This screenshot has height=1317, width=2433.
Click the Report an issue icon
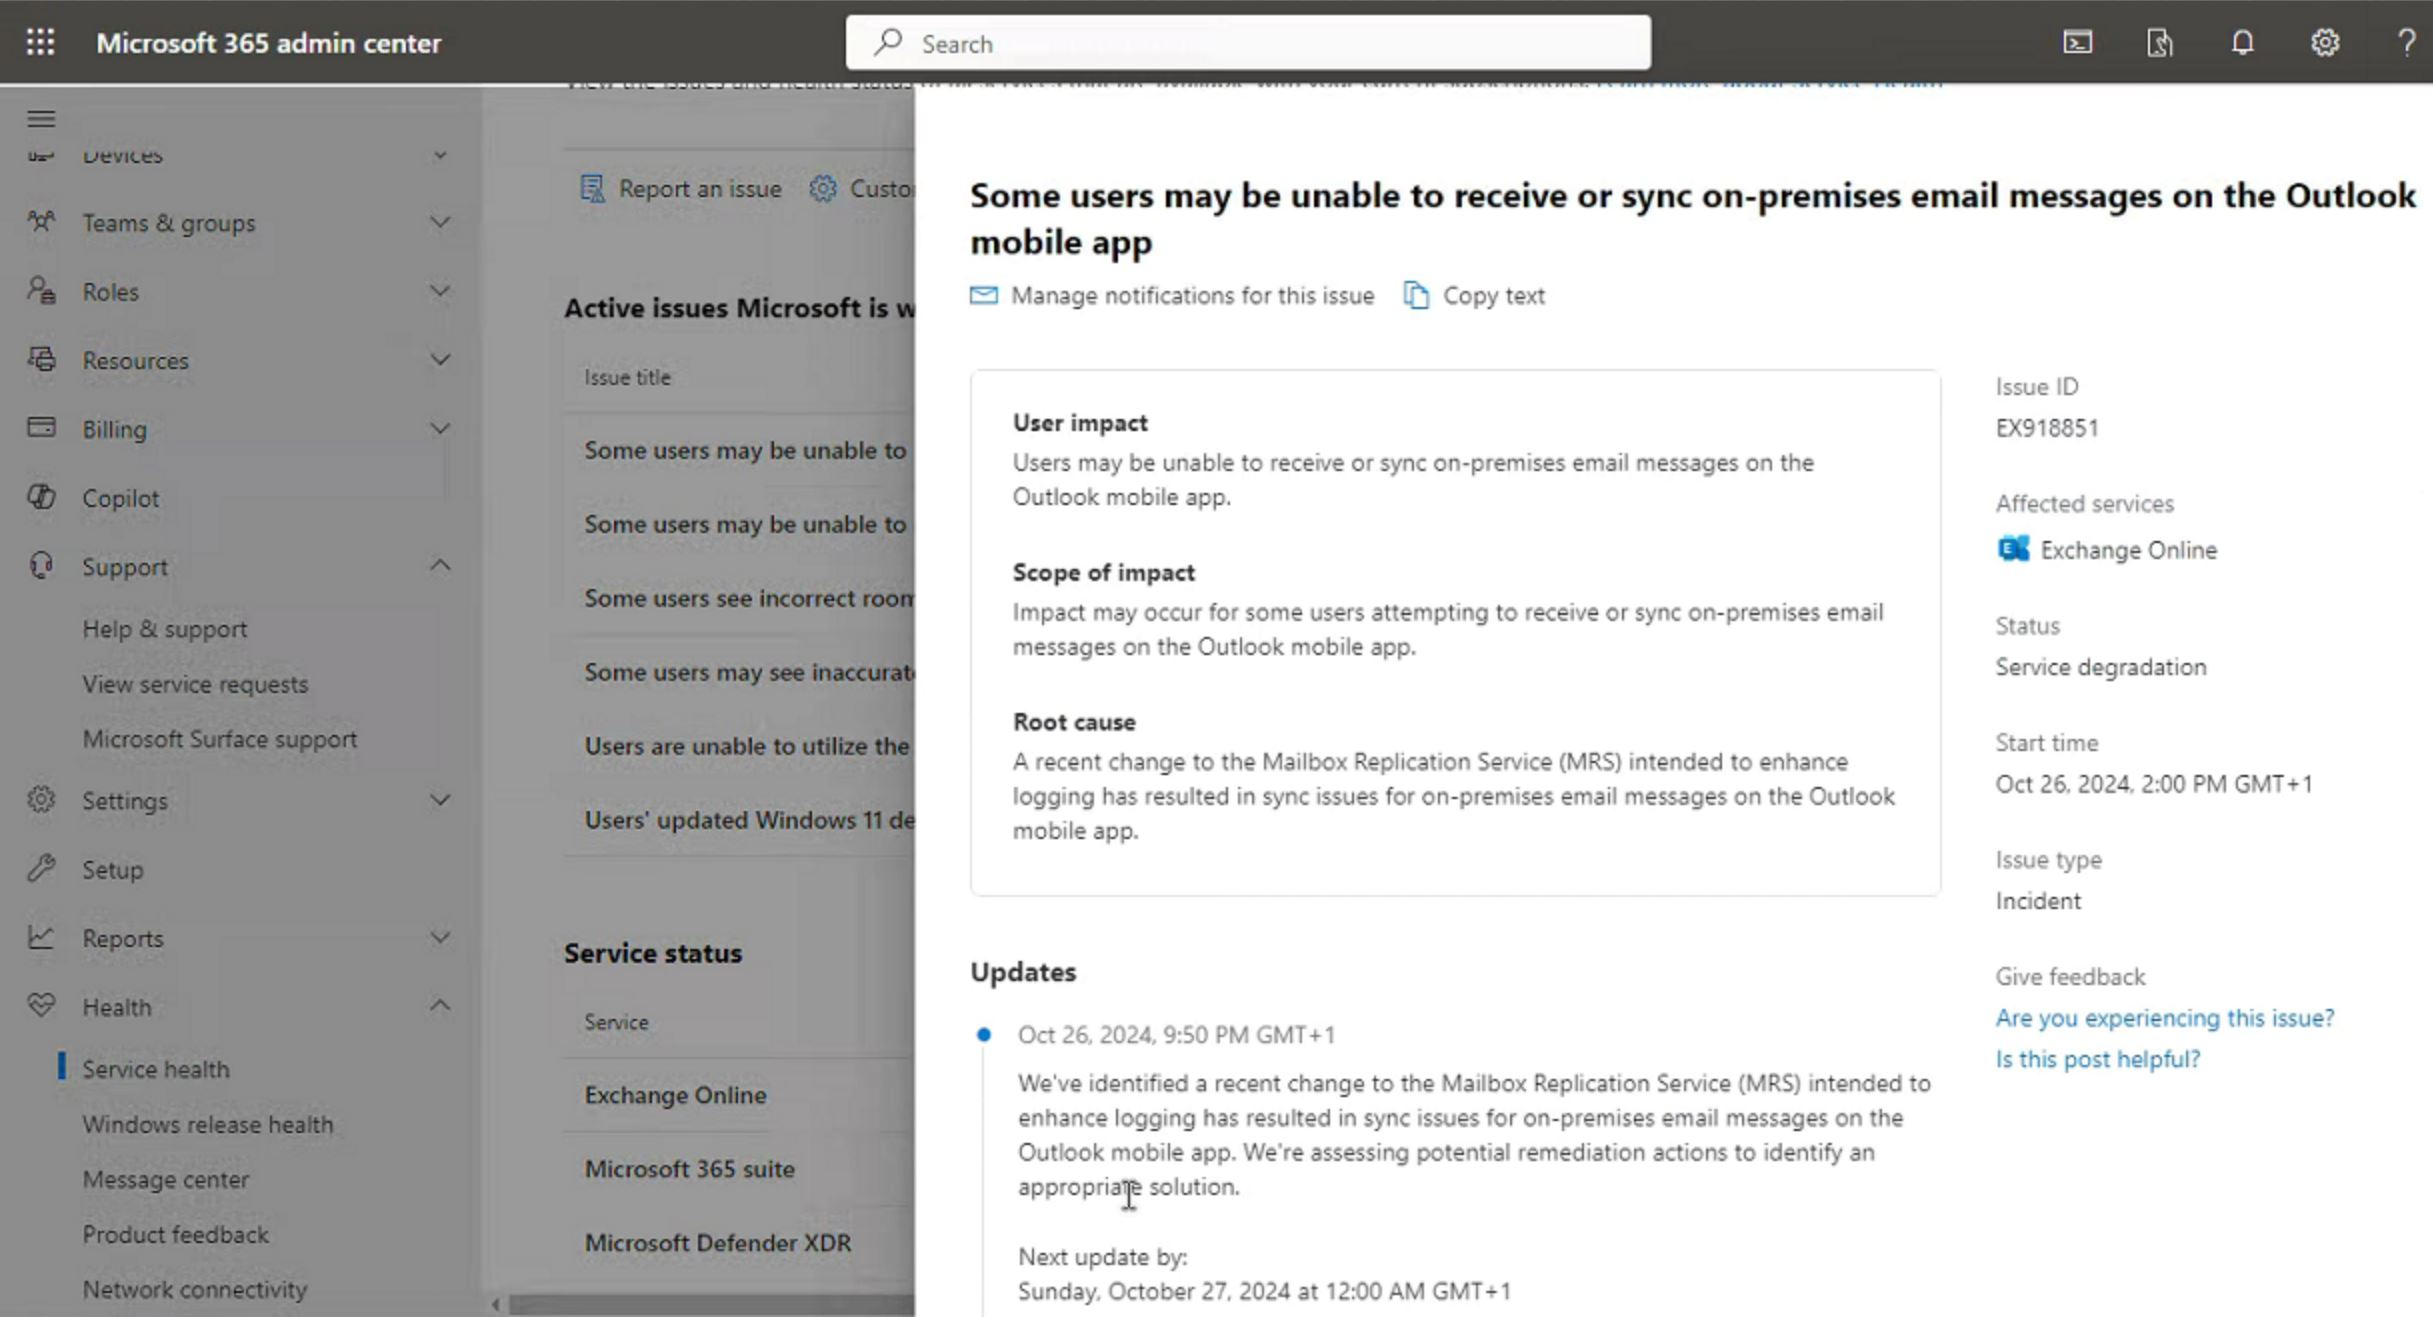tap(592, 188)
